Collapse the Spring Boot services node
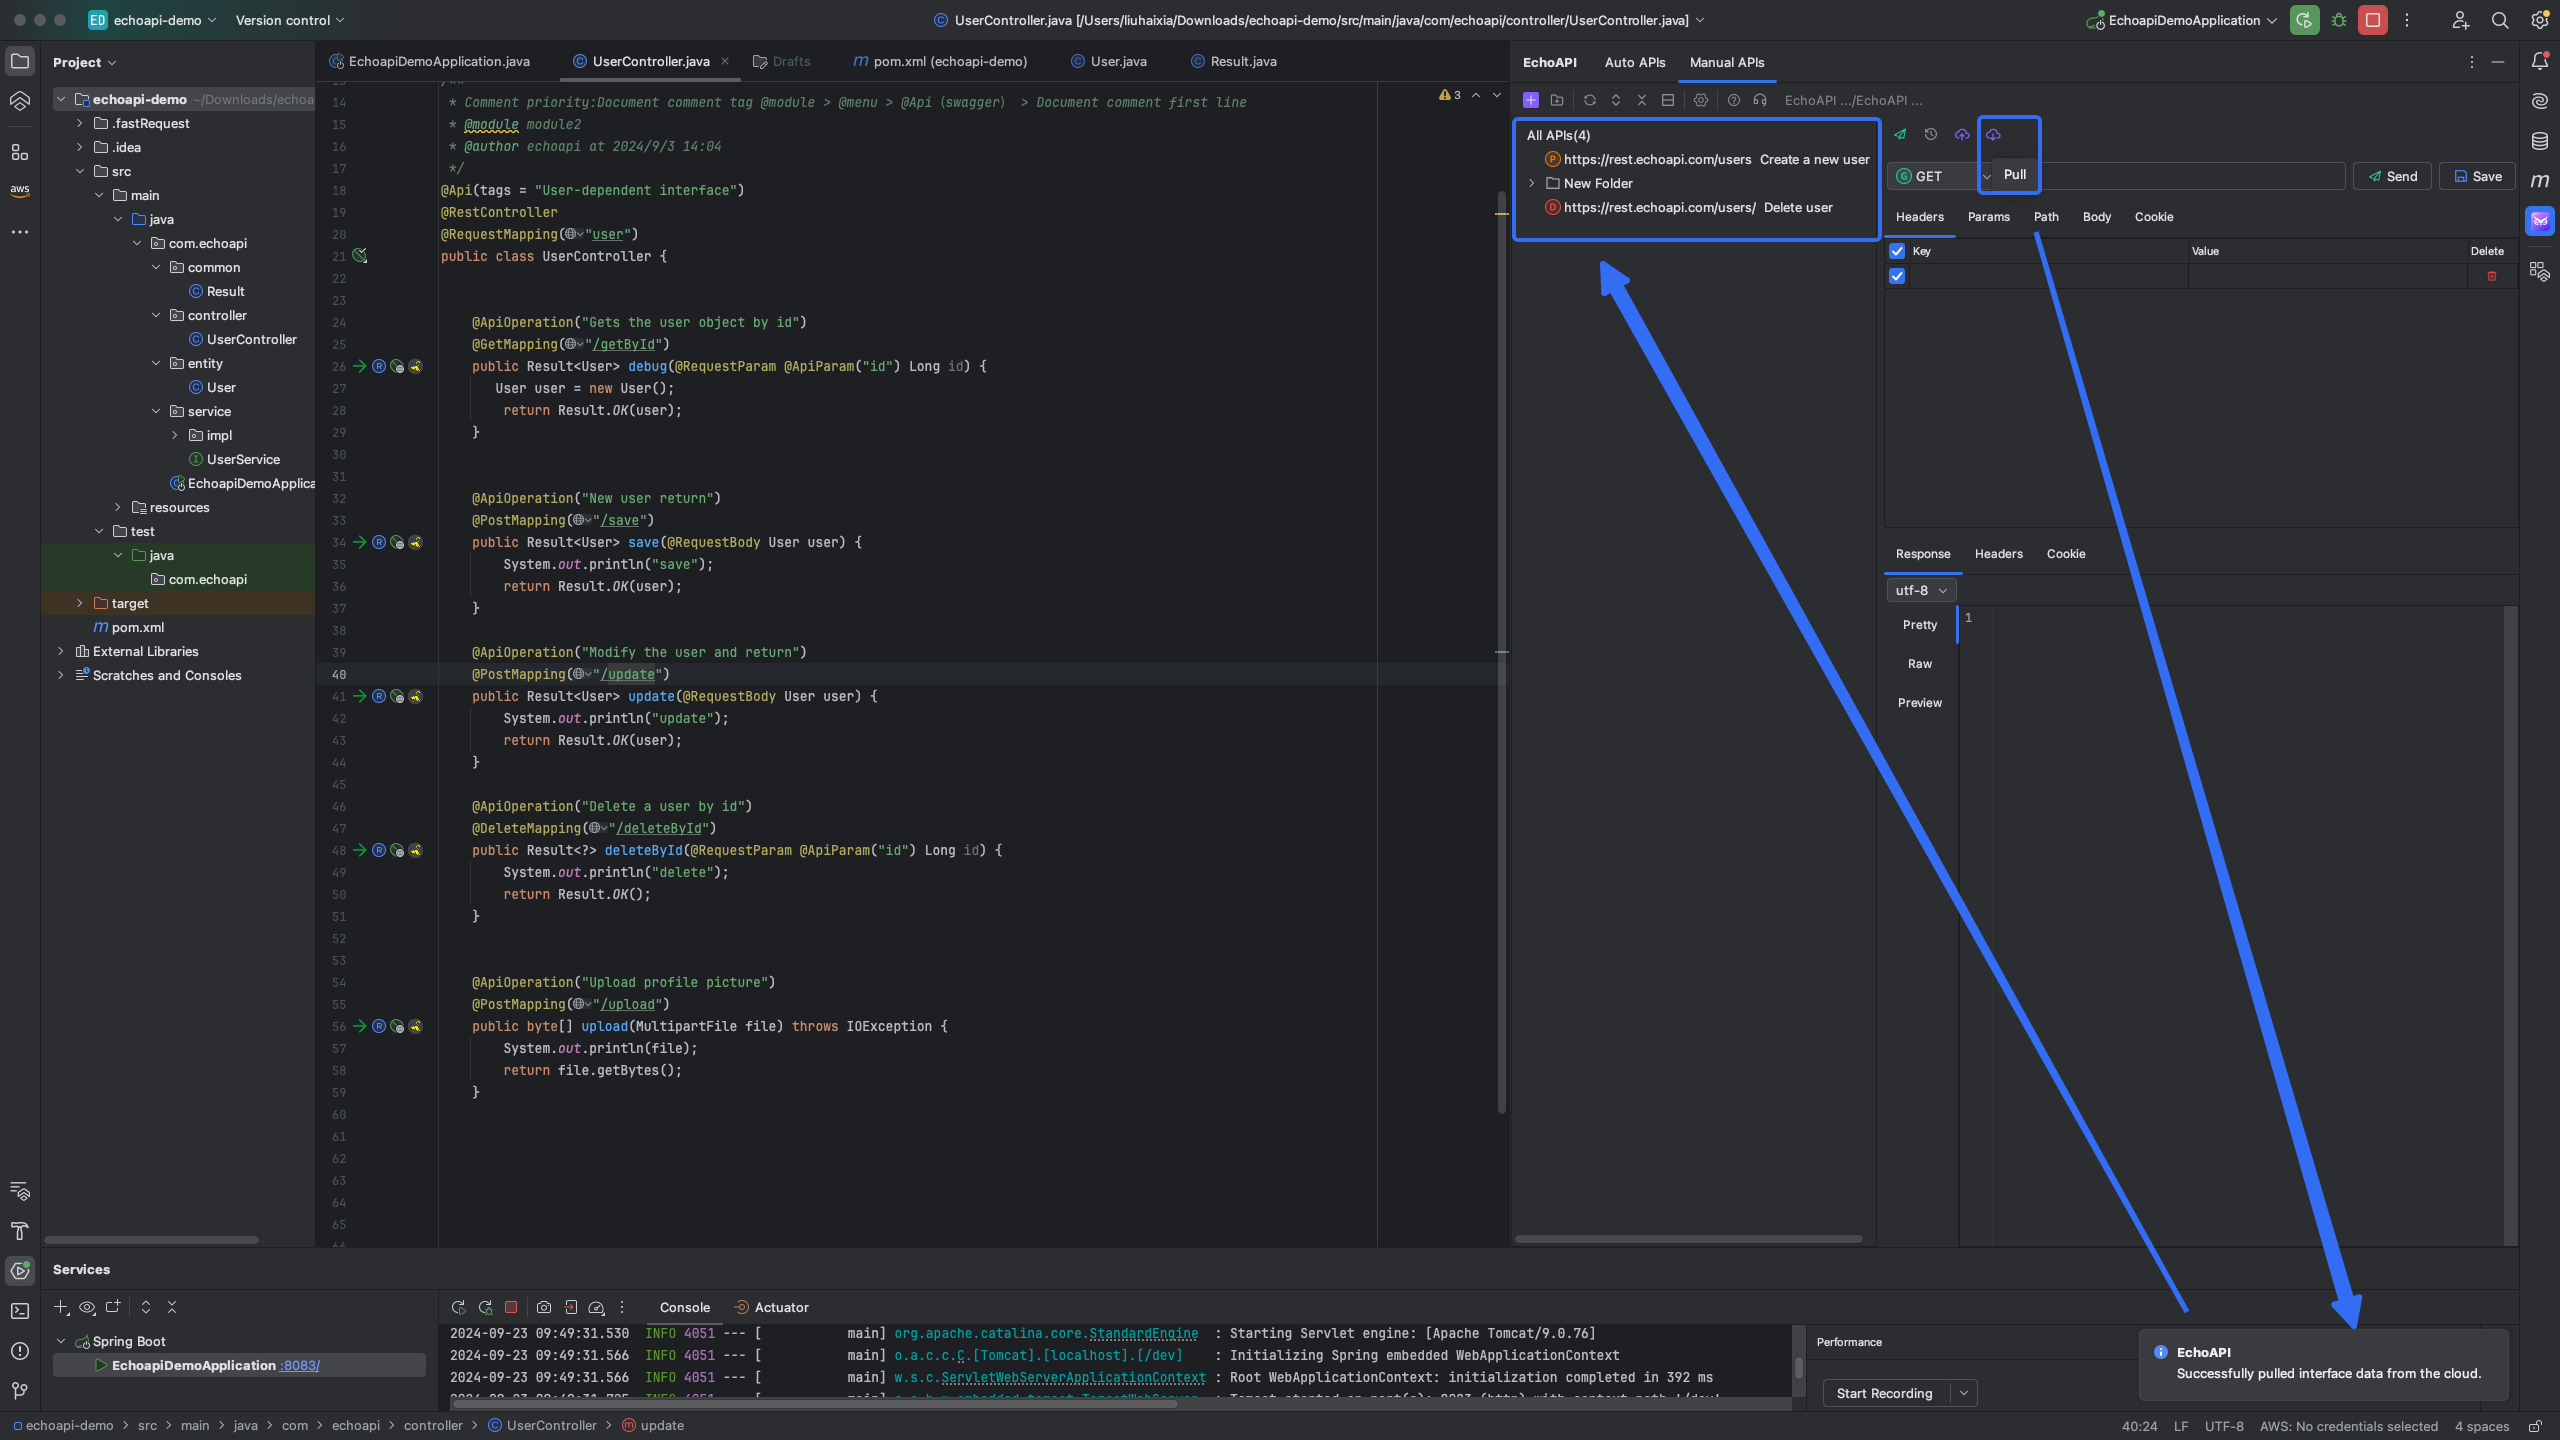 [x=60, y=1341]
